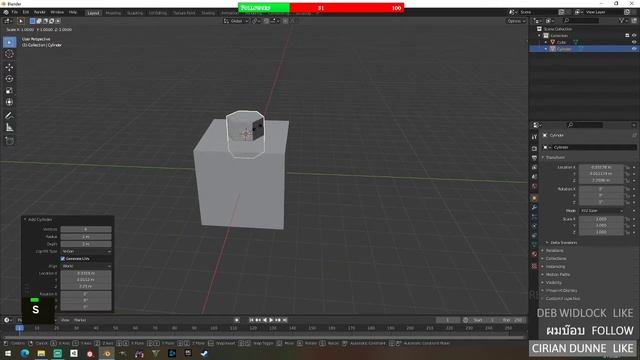Open the Modifiers properties tab

click(534, 208)
